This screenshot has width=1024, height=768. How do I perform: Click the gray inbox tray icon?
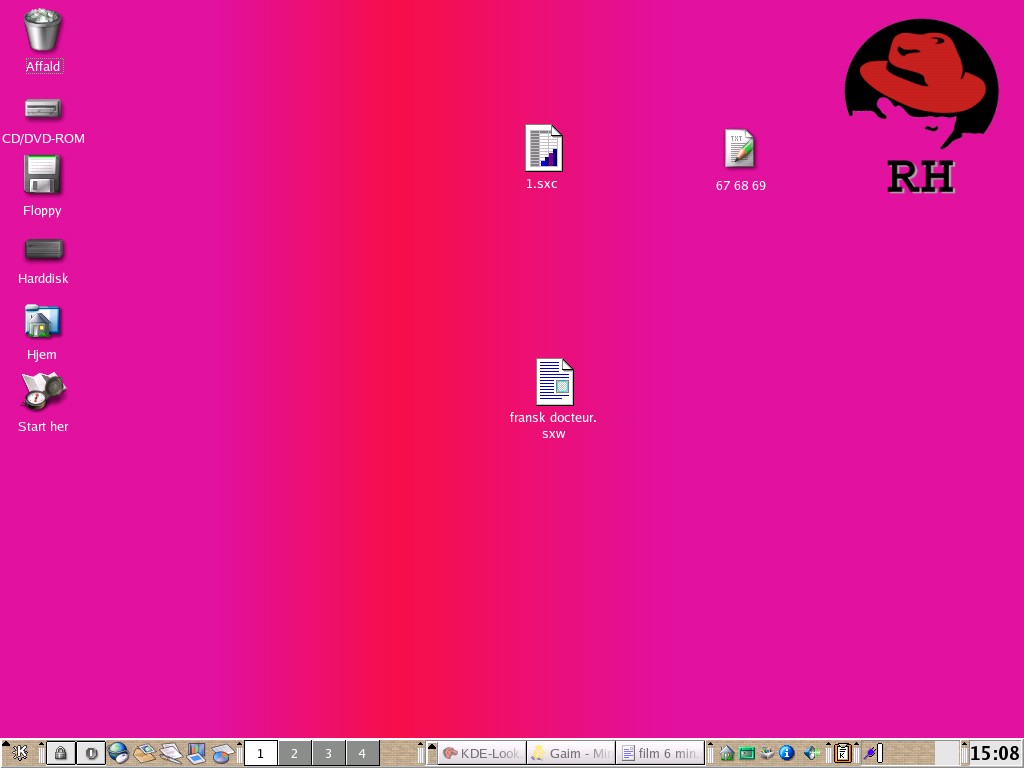[x=767, y=752]
